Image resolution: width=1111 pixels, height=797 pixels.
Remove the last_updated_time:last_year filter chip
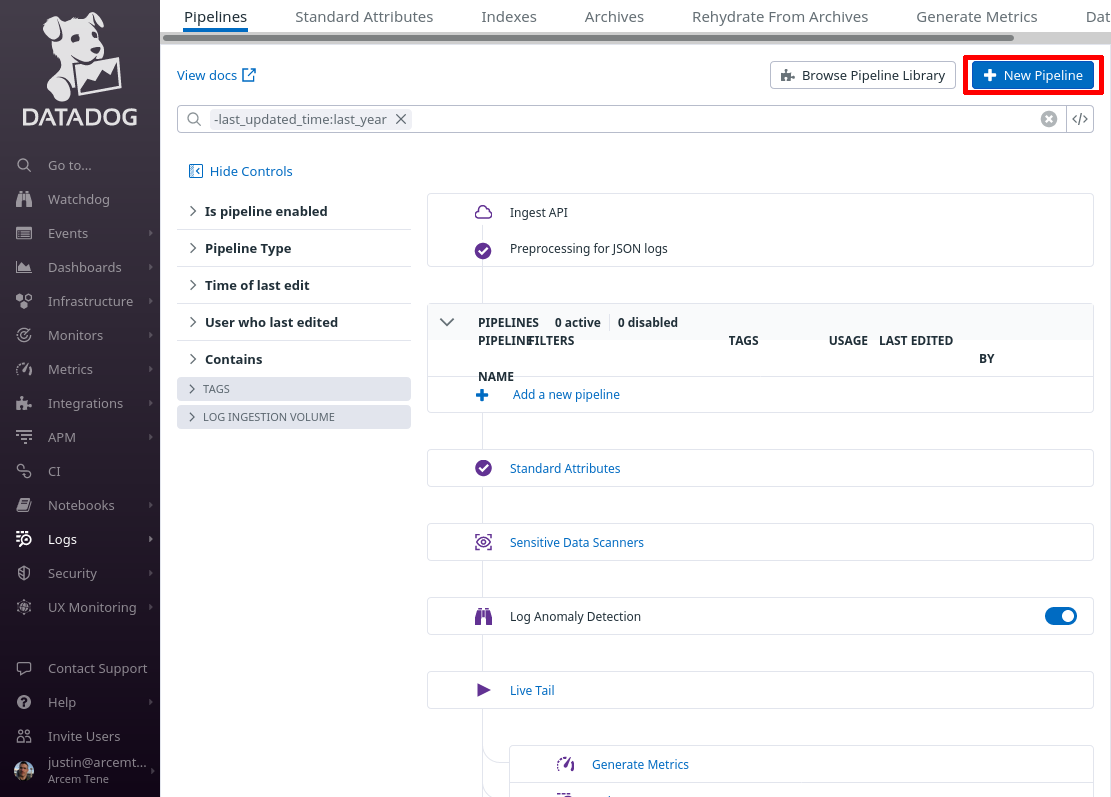point(401,119)
